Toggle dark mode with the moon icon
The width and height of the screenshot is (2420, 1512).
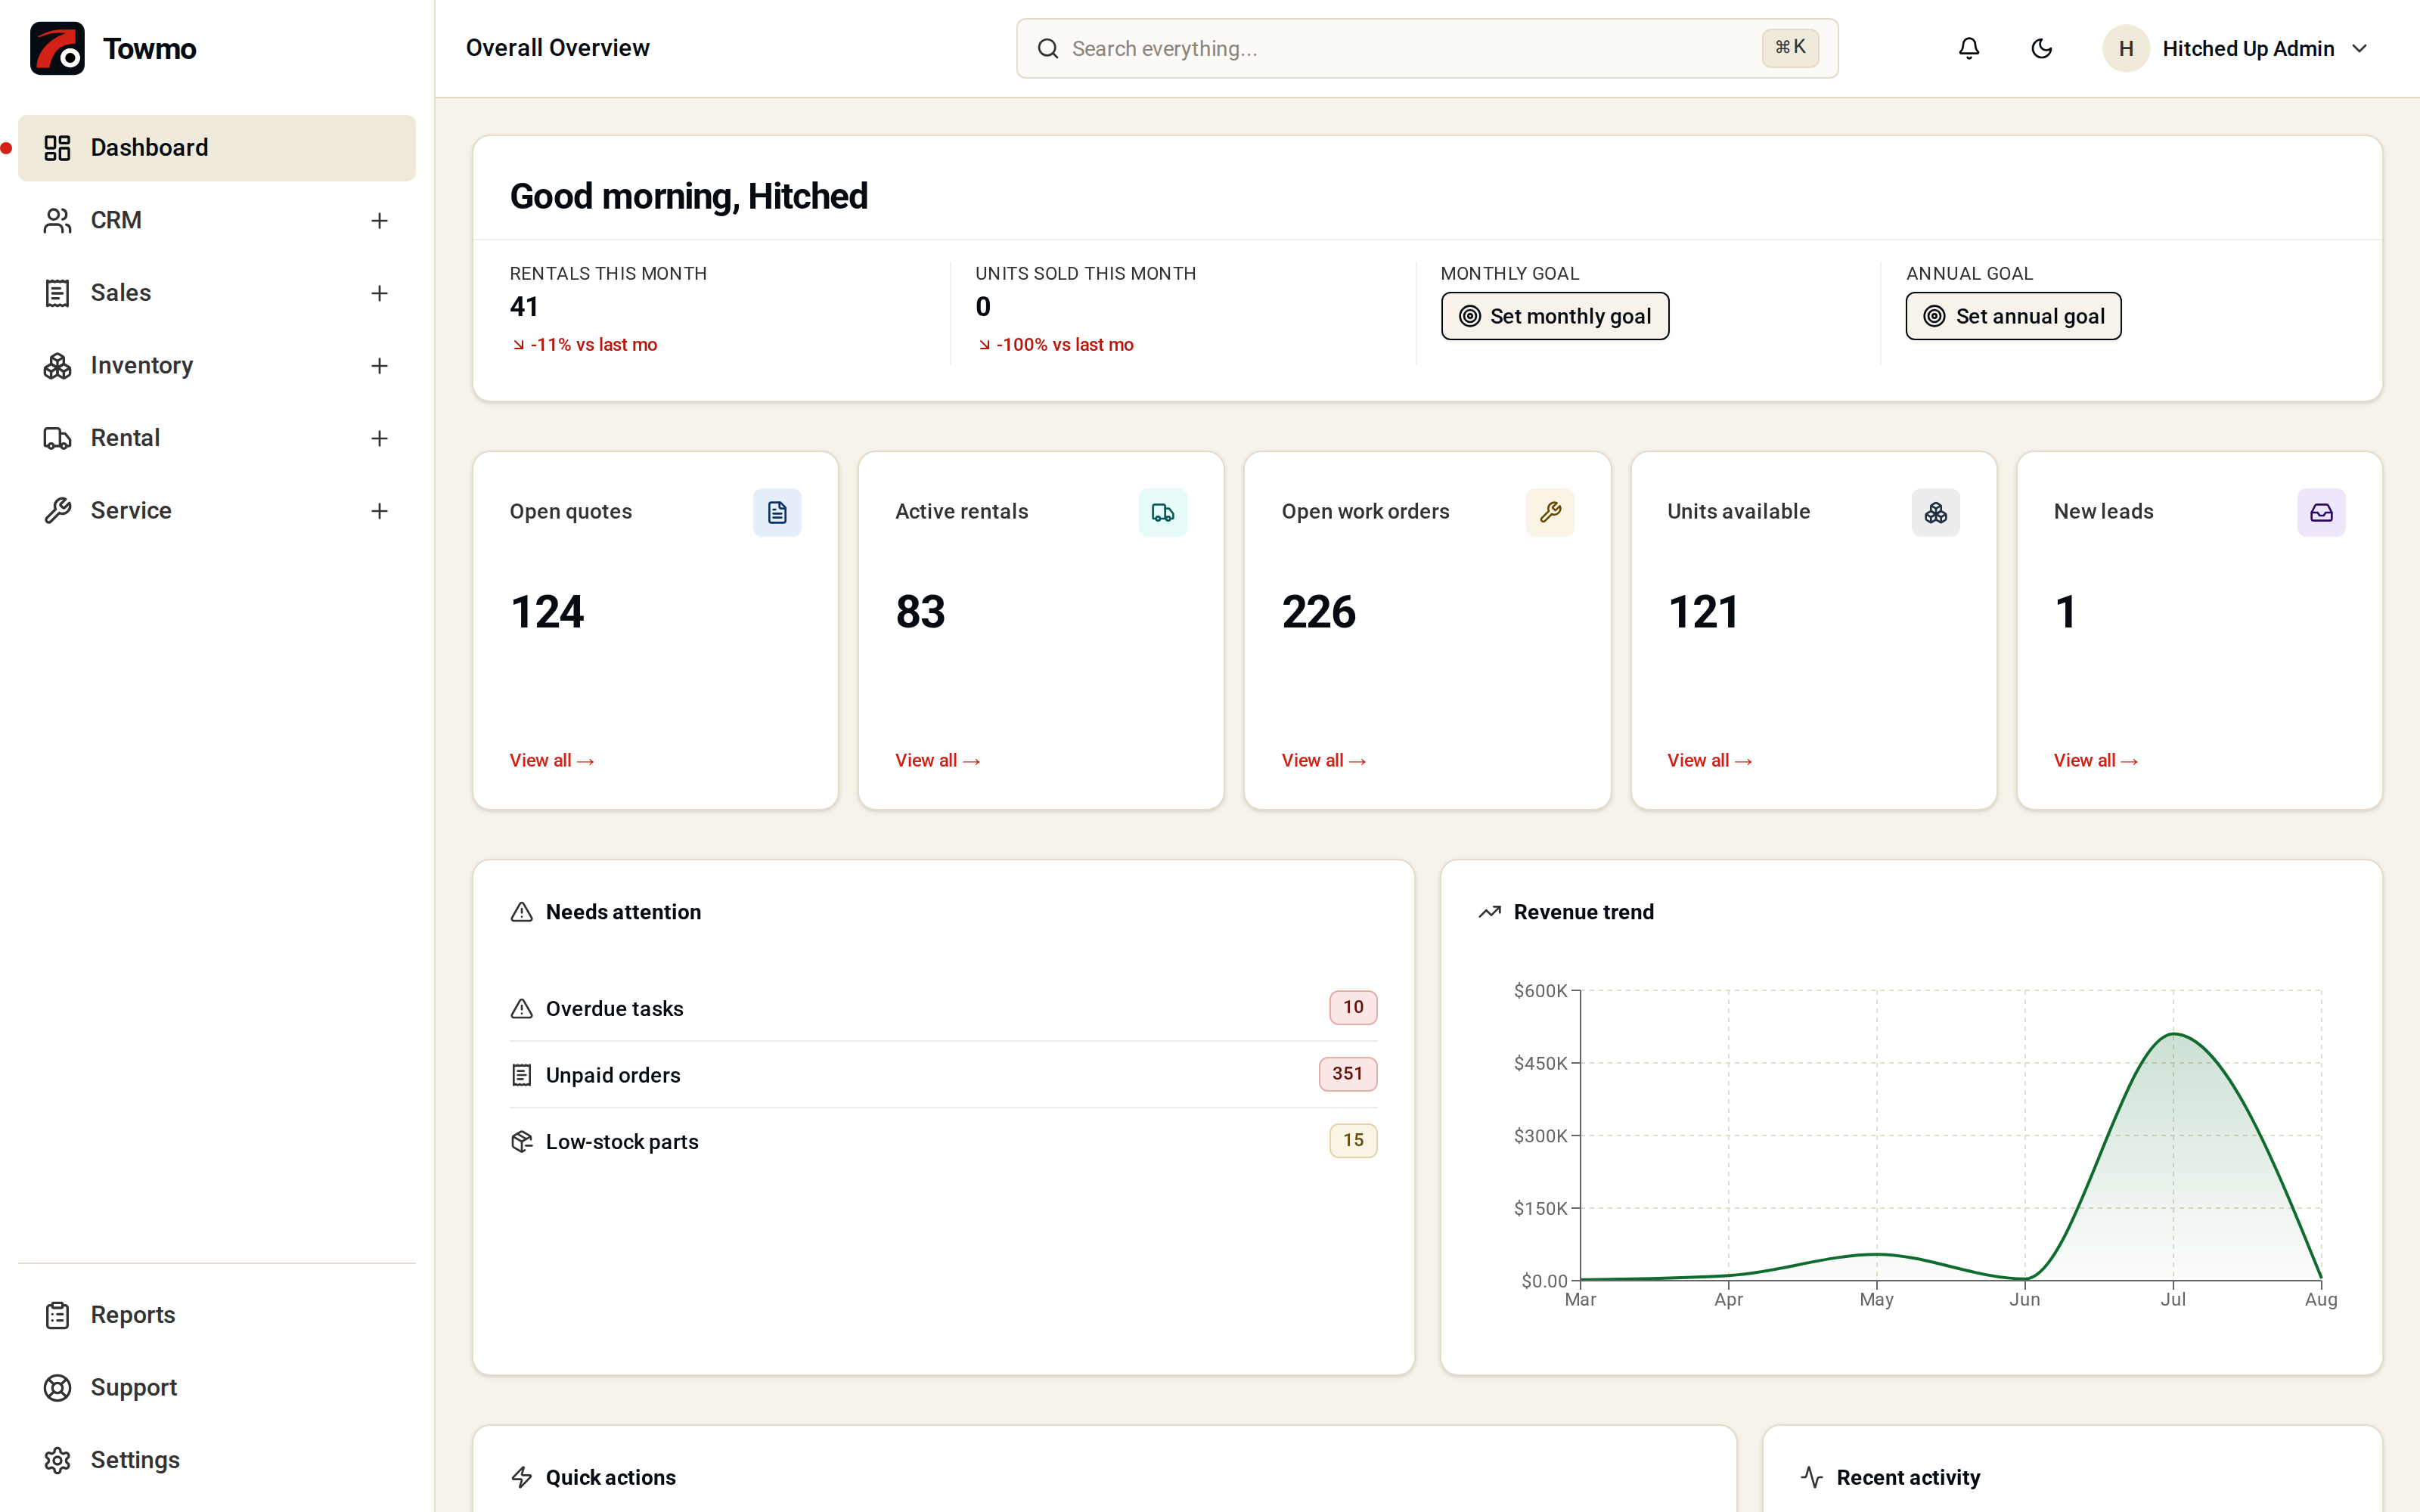[x=2041, y=48]
